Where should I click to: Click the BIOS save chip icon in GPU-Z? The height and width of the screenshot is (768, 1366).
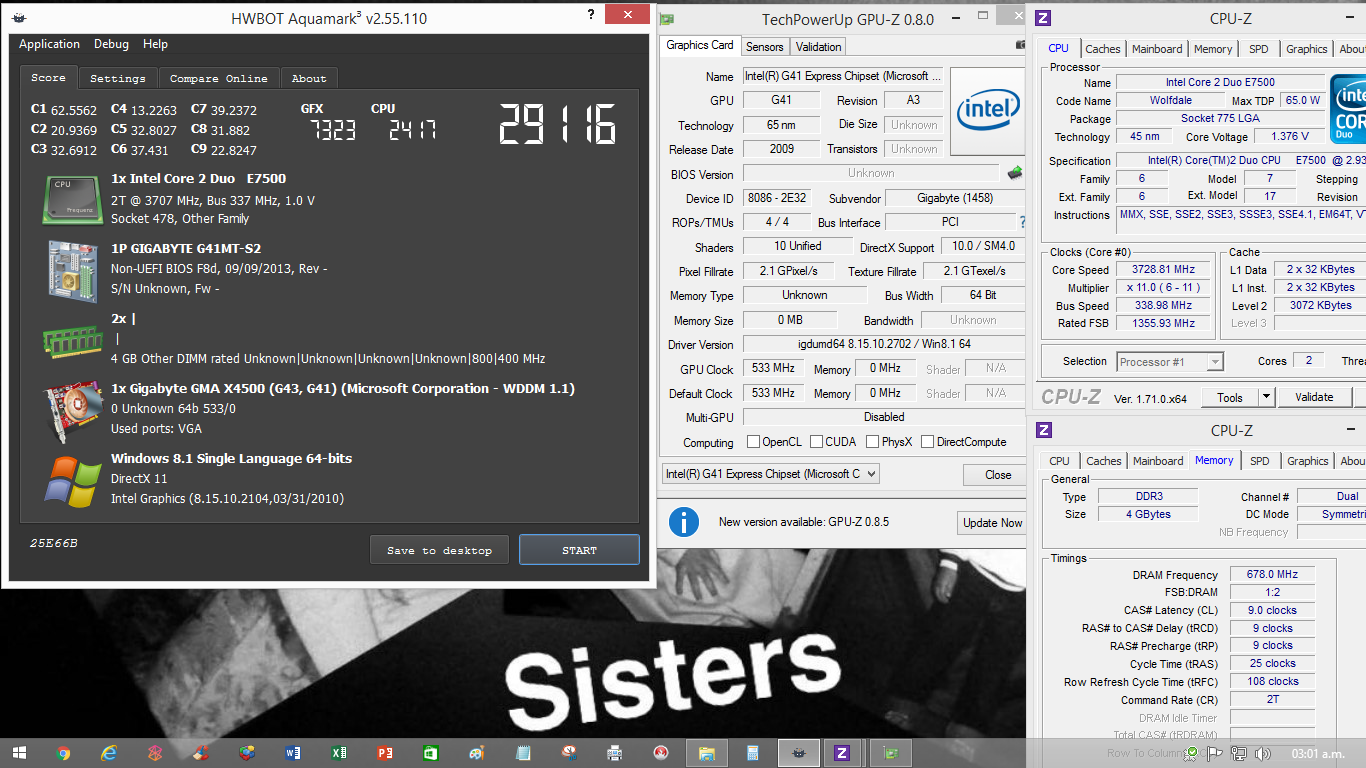click(1015, 172)
